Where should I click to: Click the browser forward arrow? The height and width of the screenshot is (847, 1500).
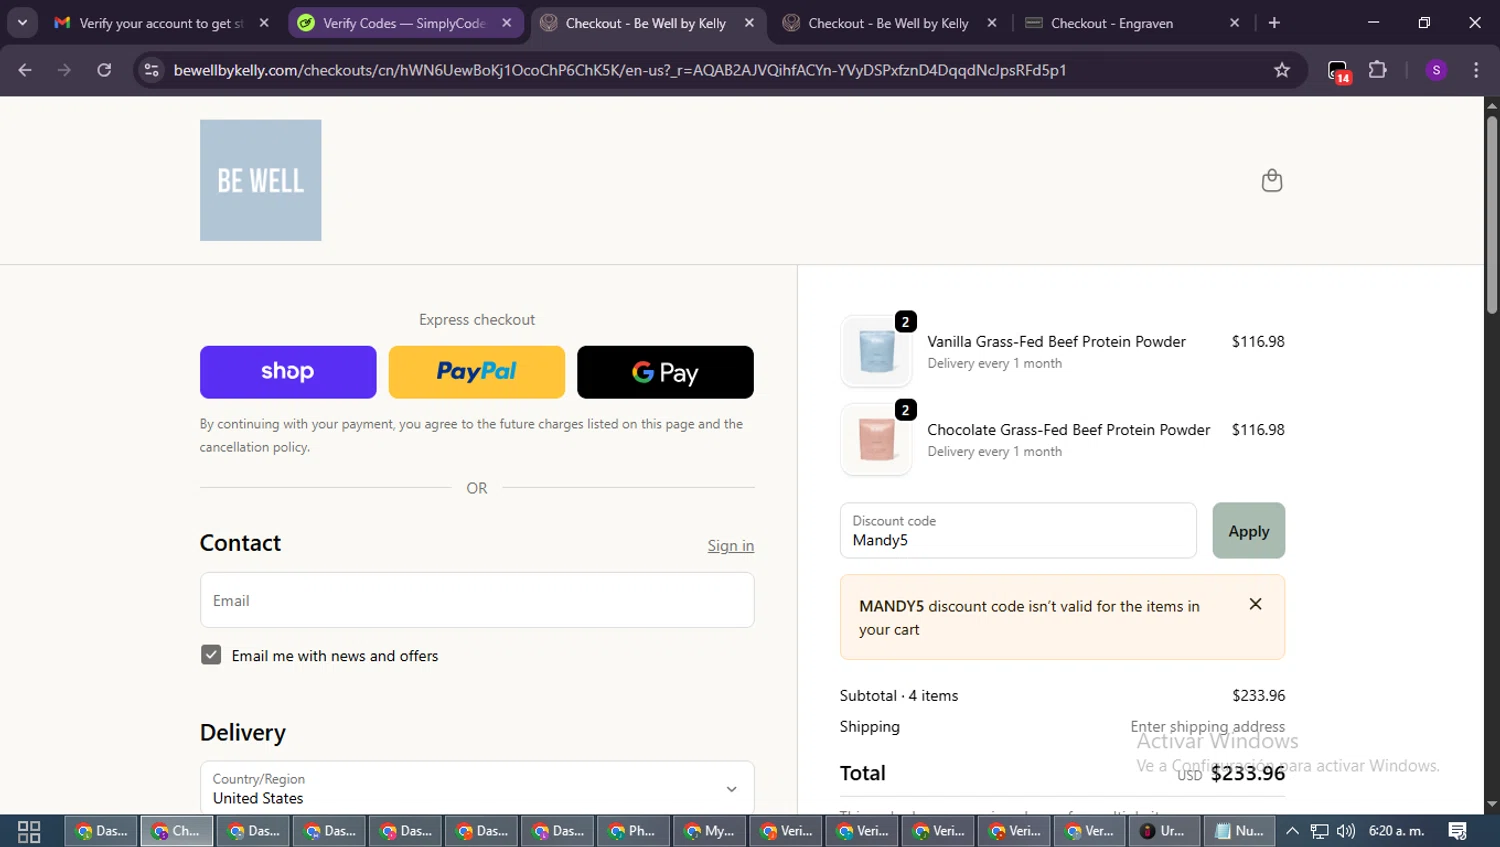pyautogui.click(x=64, y=70)
